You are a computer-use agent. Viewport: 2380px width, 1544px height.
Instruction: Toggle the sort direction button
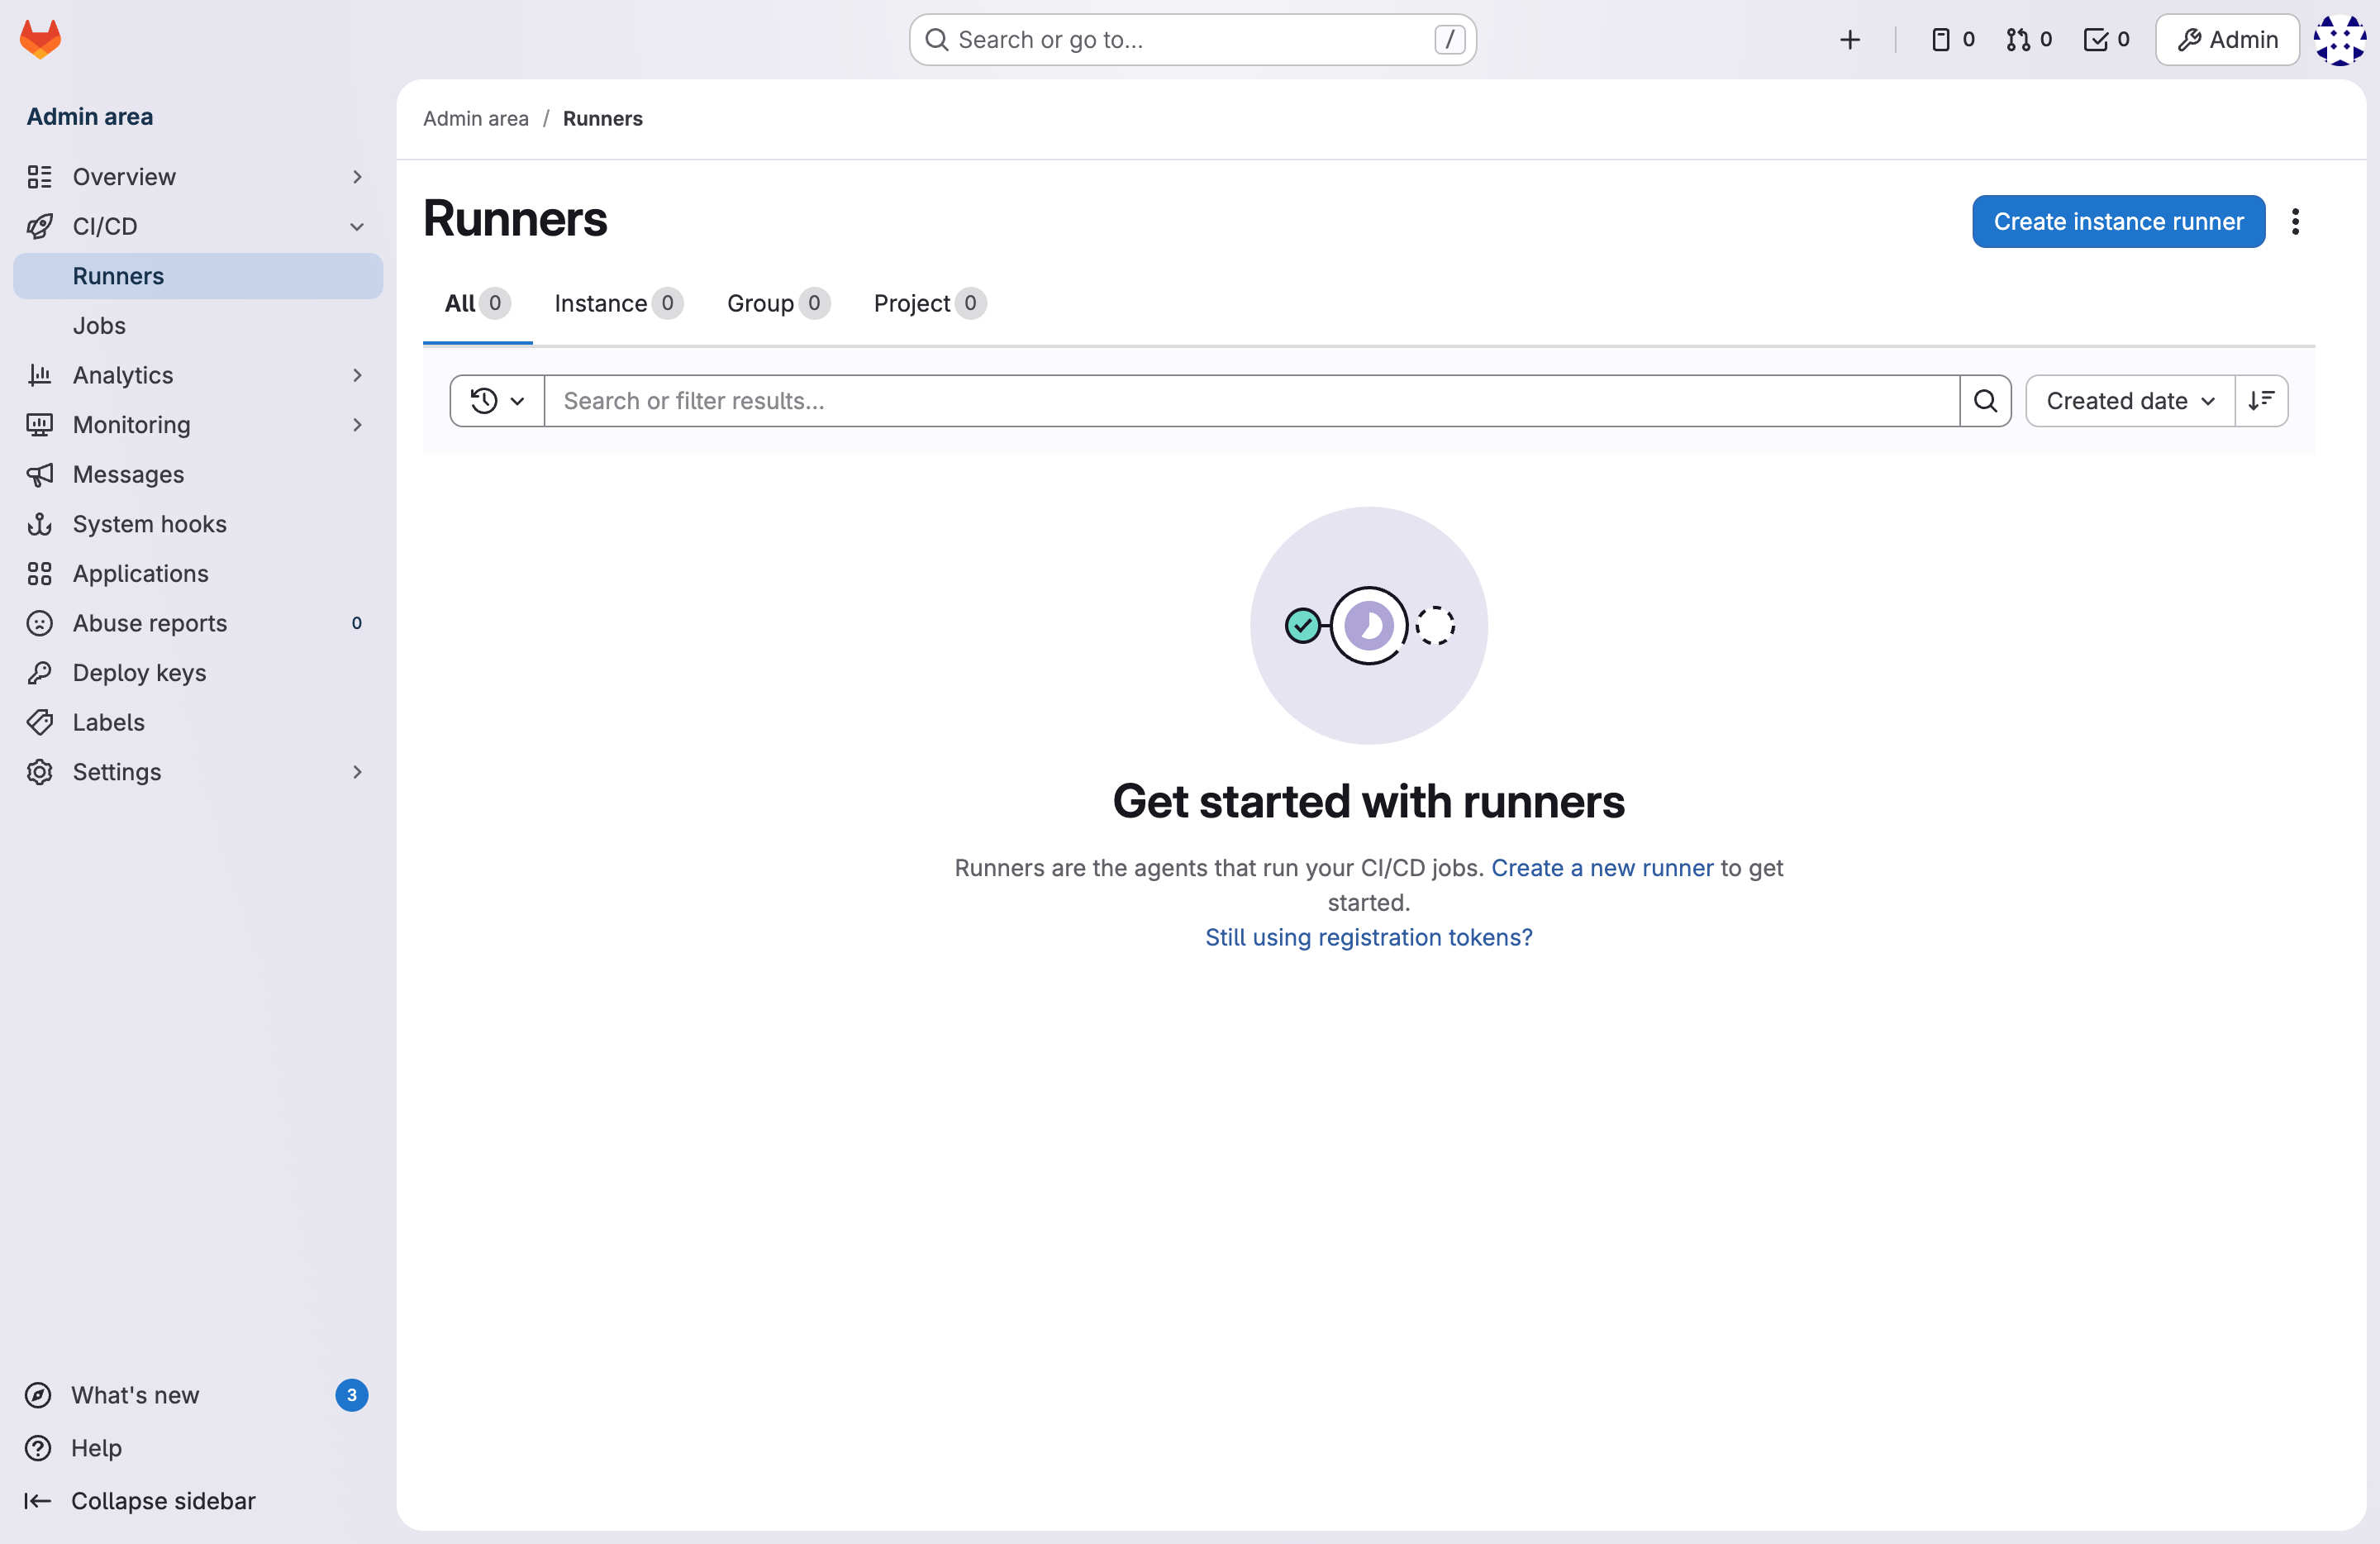[x=2261, y=400]
